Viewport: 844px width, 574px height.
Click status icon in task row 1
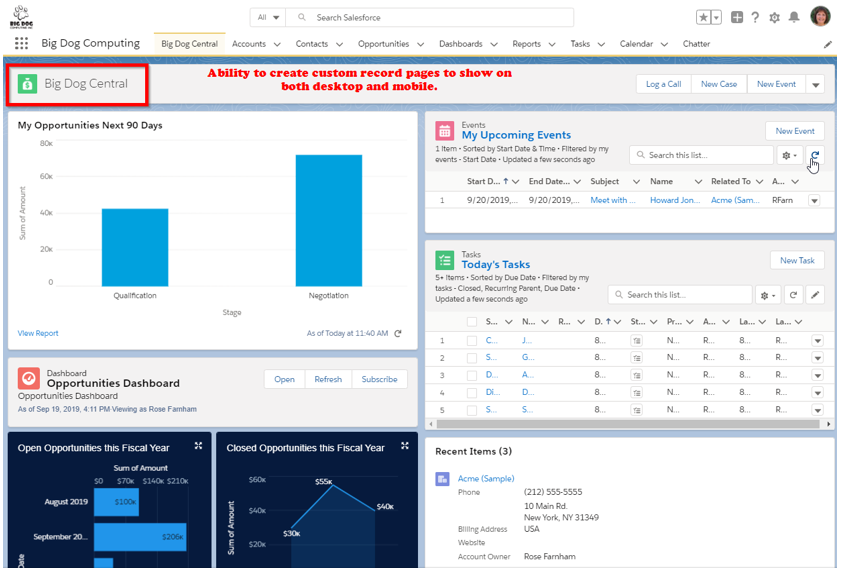[637, 340]
